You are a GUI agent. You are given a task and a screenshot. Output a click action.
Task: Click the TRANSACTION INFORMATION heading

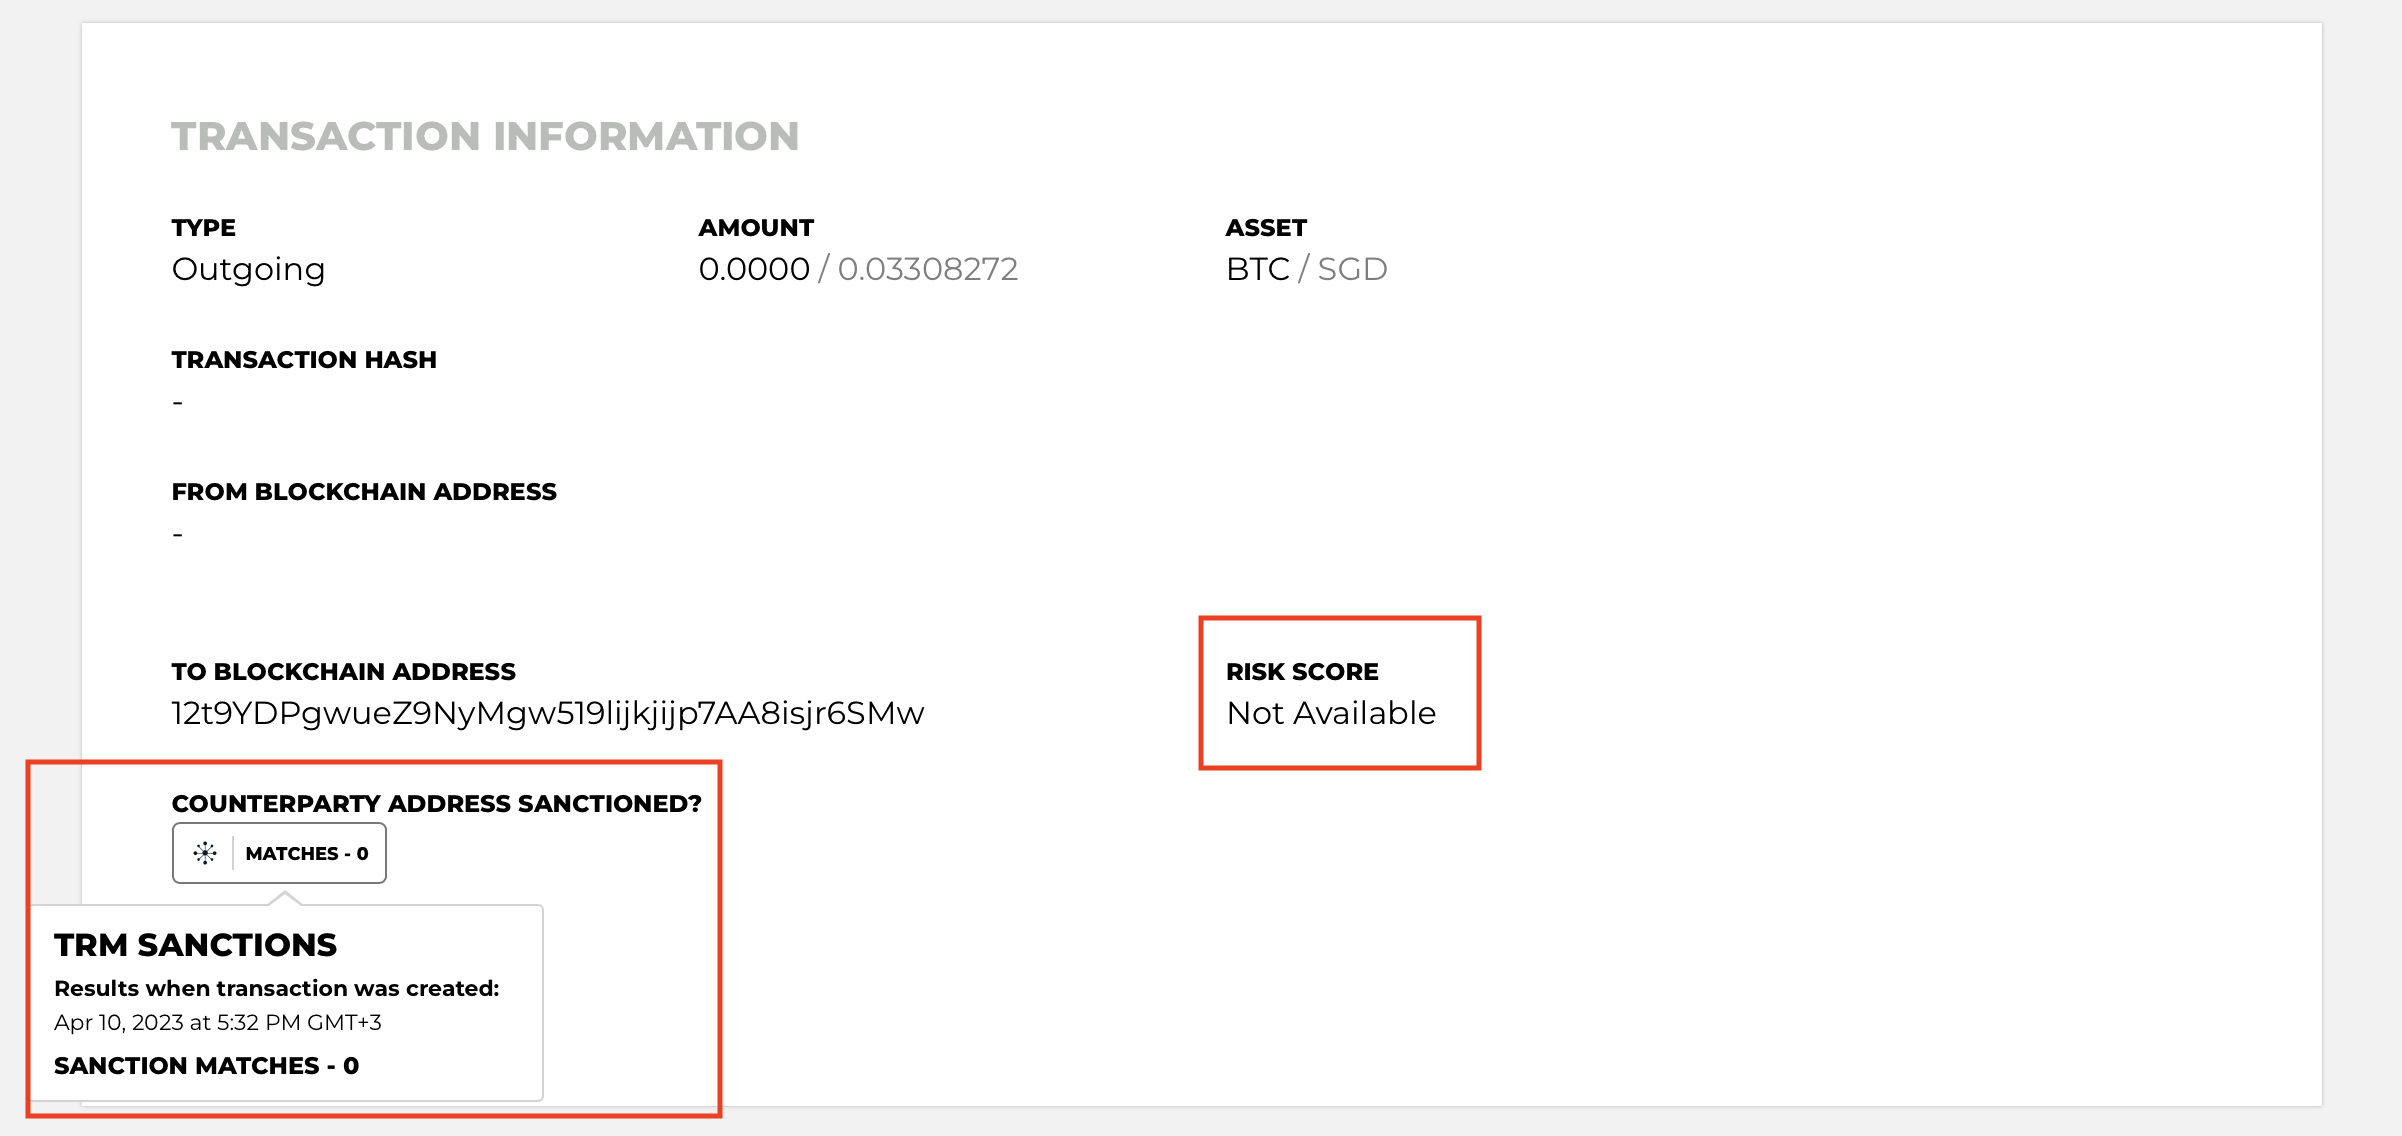(x=485, y=136)
